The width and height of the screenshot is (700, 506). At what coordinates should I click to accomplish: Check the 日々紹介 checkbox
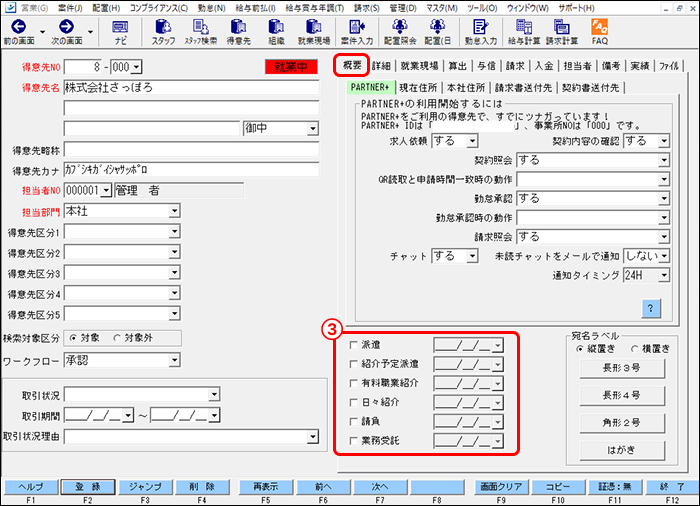[354, 402]
